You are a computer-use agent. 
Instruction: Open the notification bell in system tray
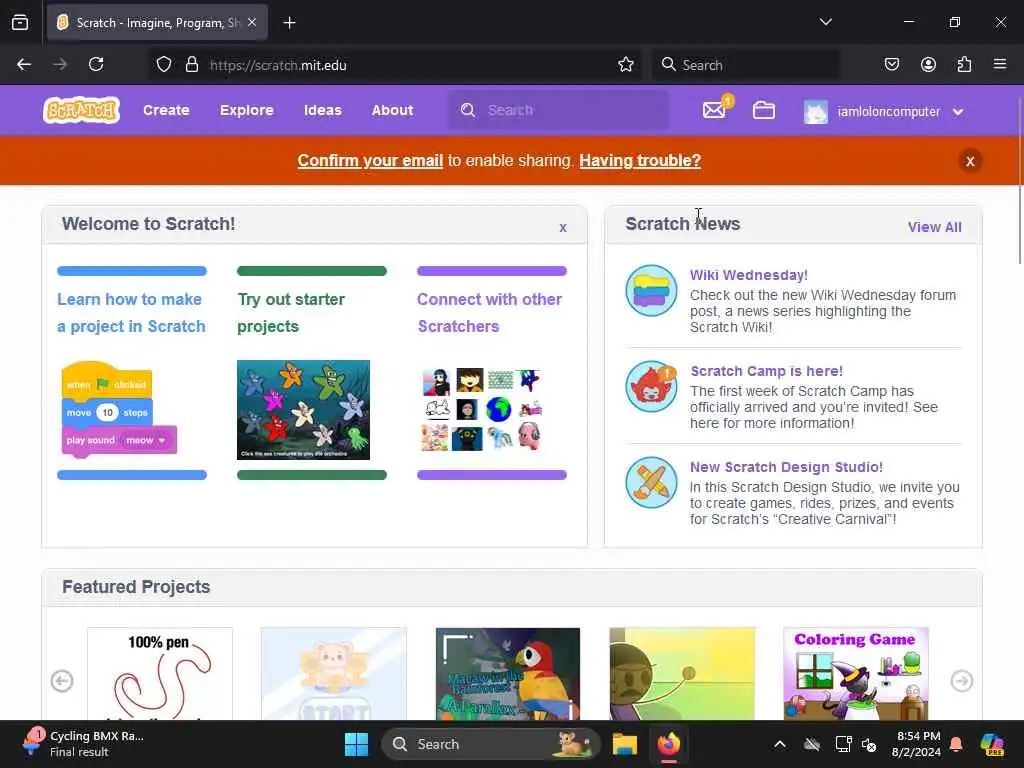tap(956, 744)
